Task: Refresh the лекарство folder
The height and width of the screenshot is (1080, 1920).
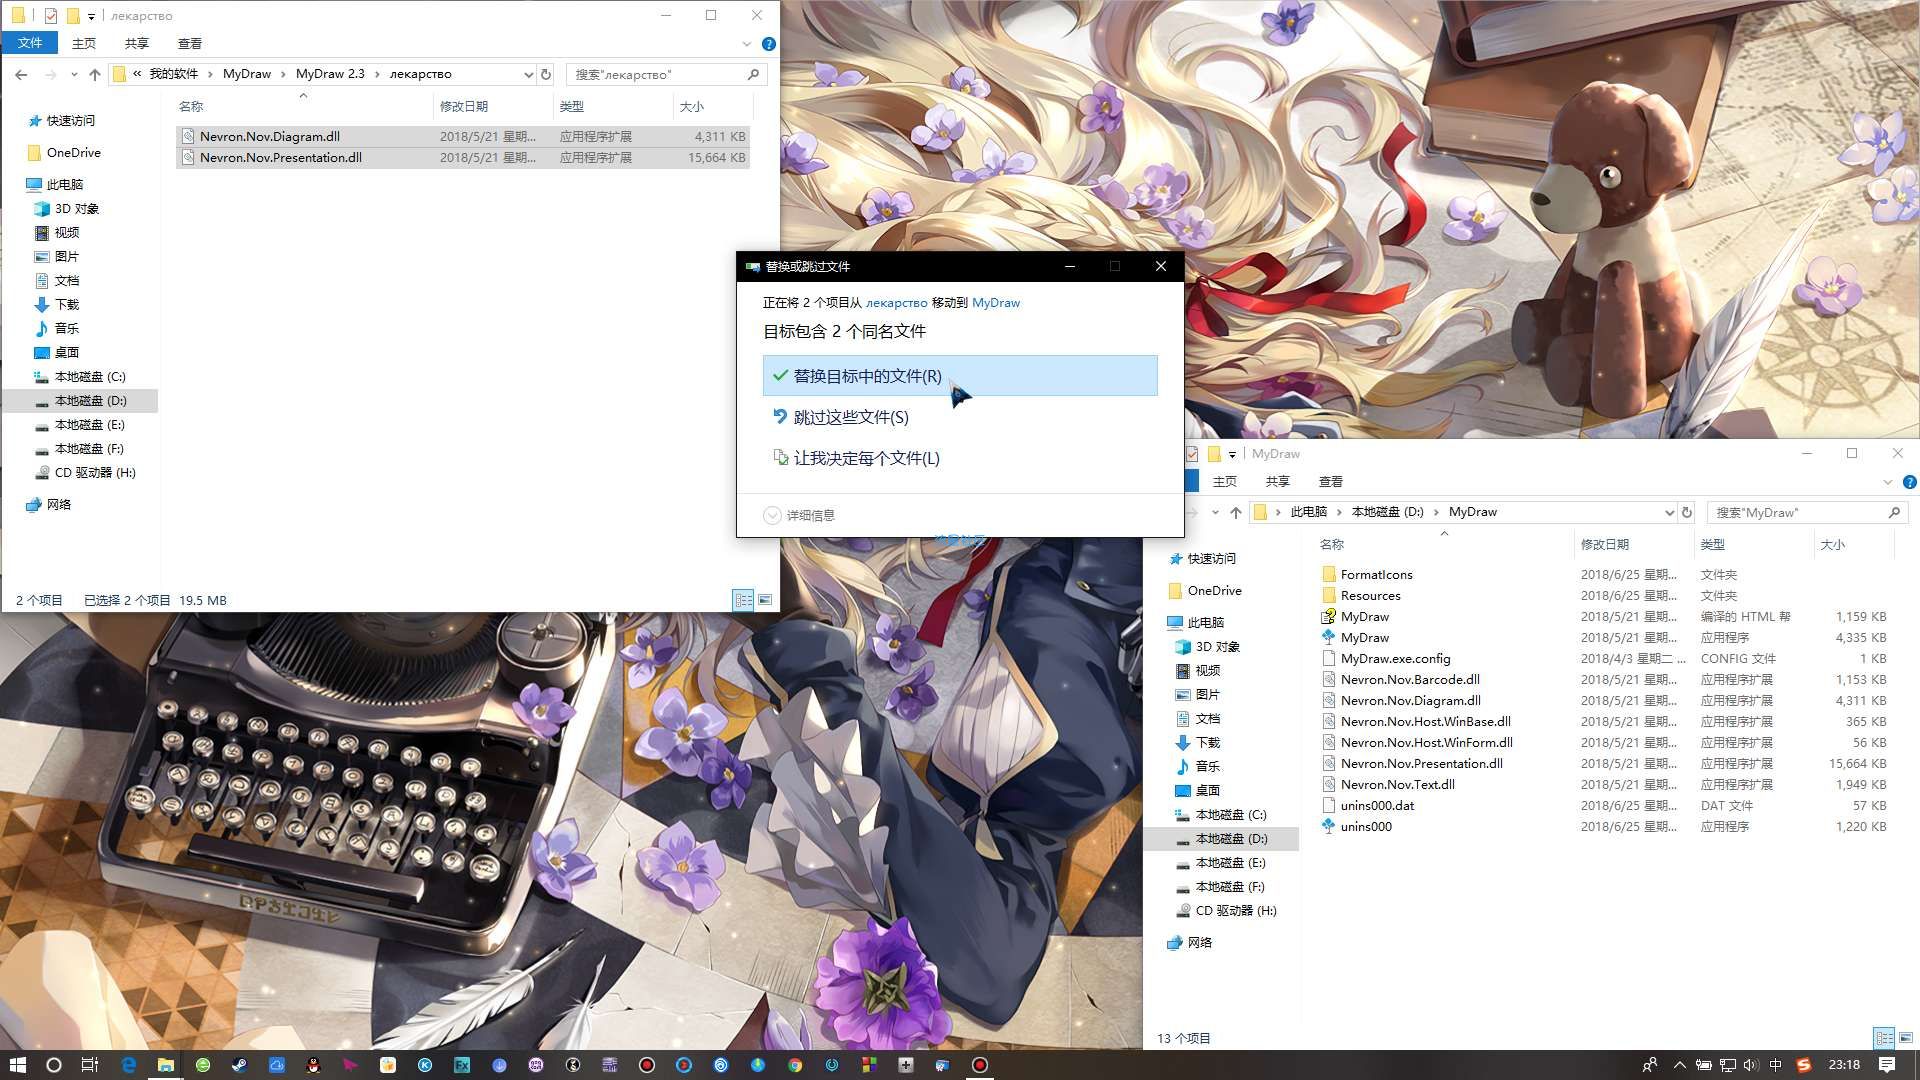Action: (x=546, y=74)
